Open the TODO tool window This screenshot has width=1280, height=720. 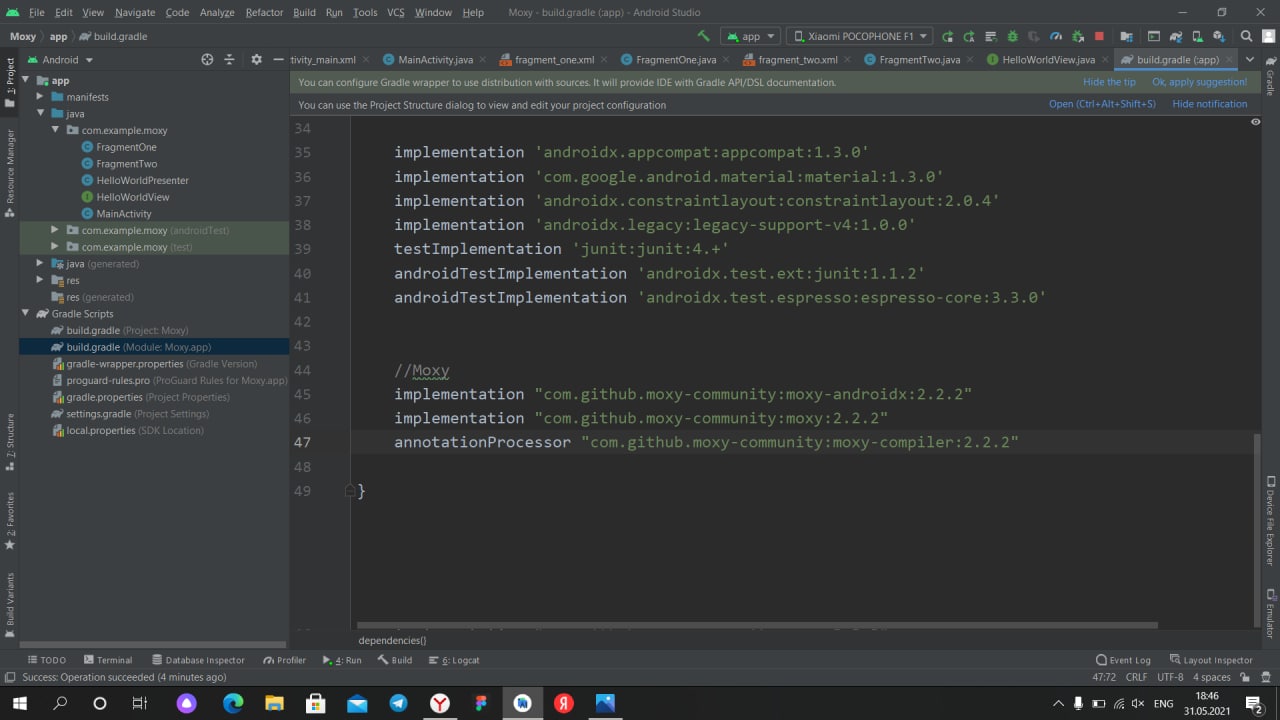coord(46,660)
